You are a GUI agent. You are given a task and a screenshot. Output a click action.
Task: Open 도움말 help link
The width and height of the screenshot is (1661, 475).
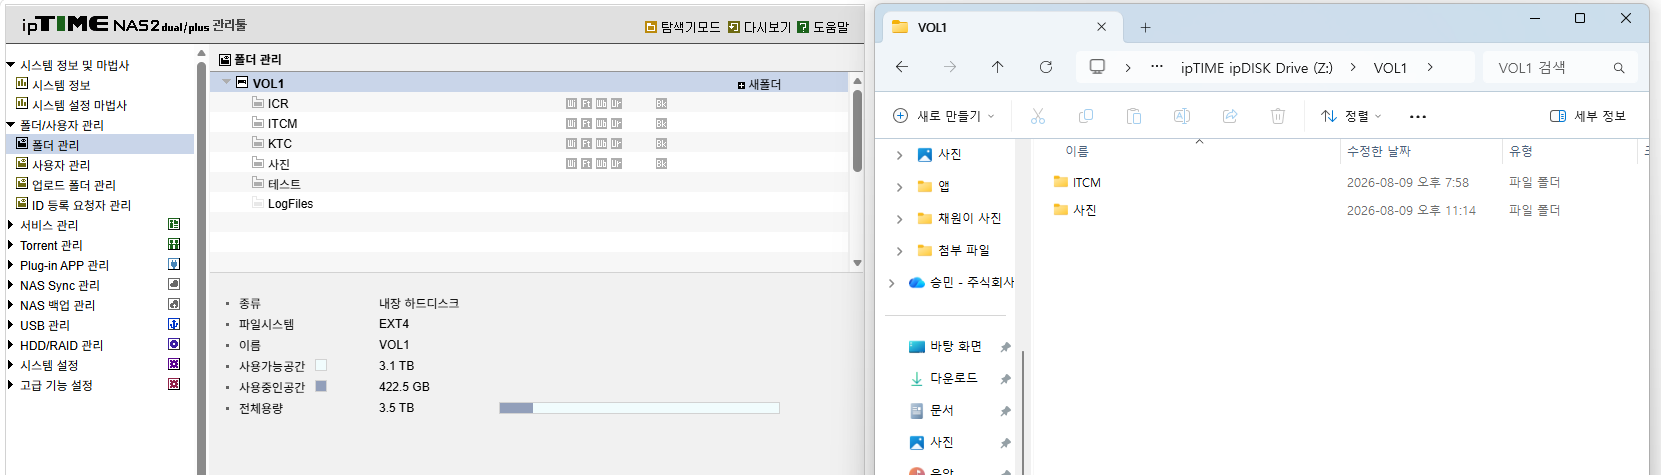coord(823,27)
